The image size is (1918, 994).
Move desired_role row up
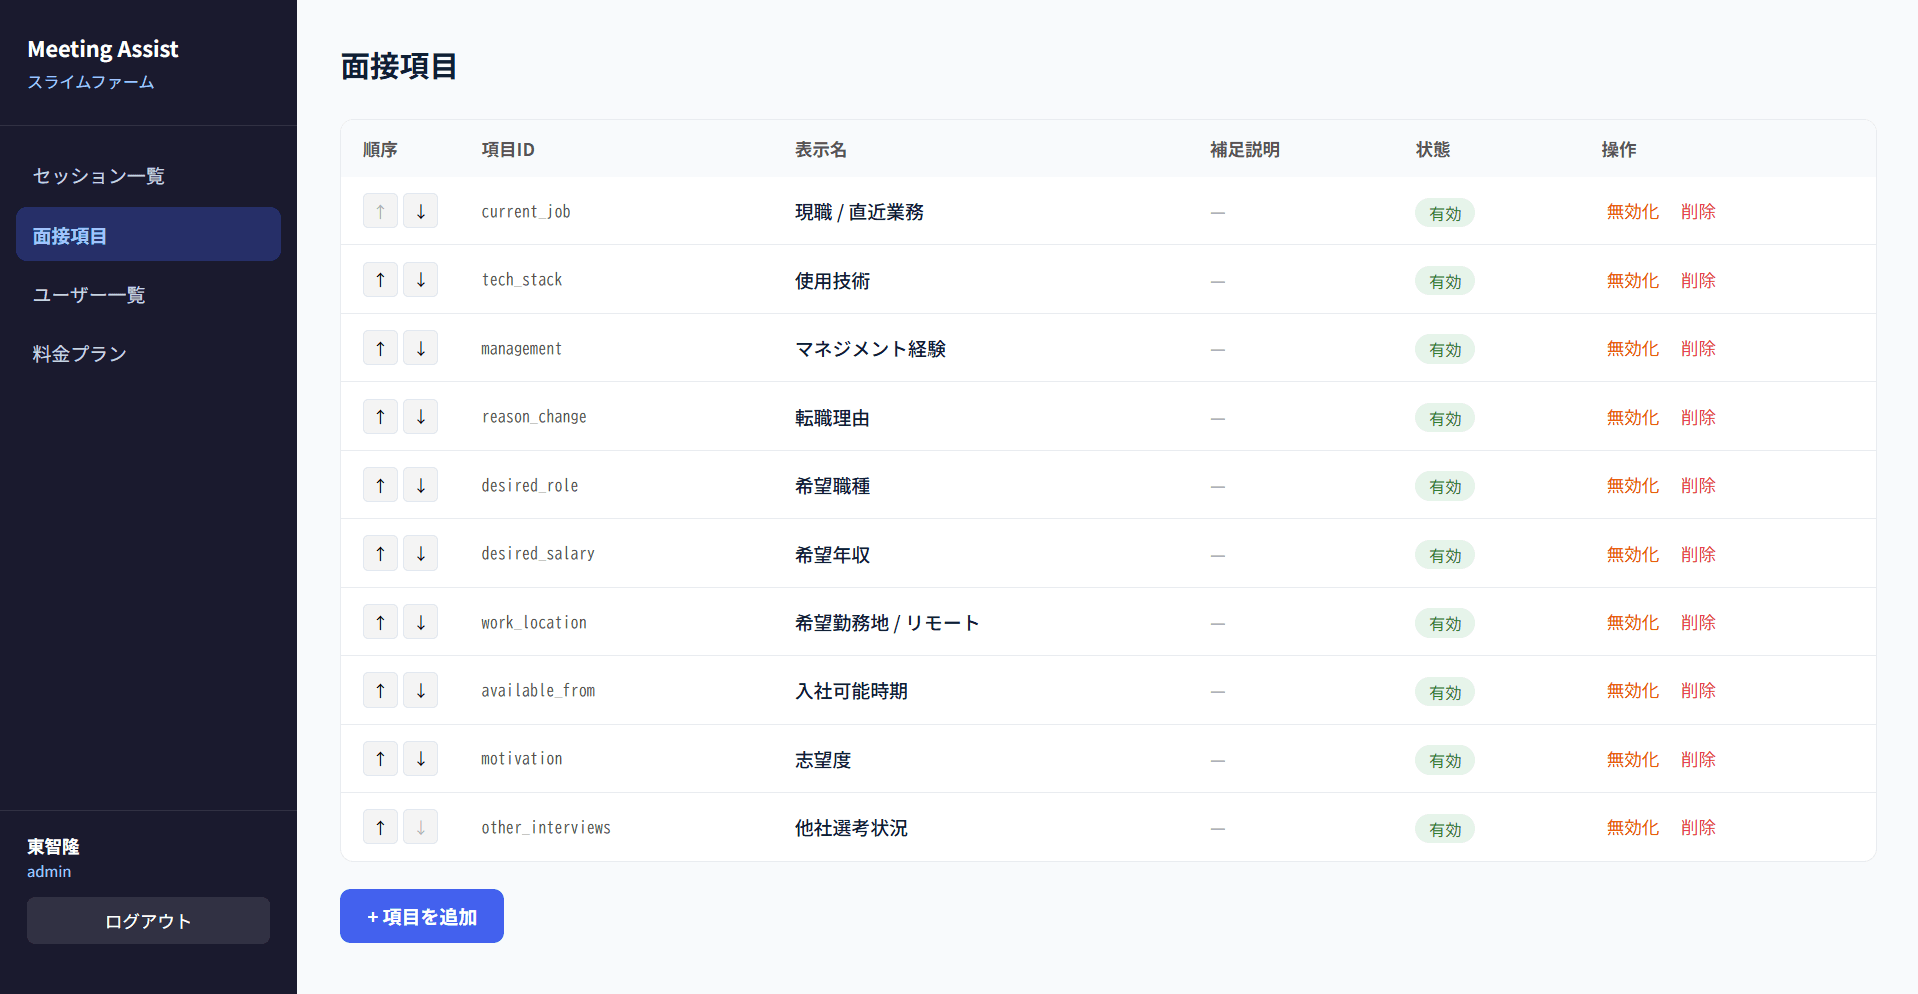pyautogui.click(x=380, y=485)
